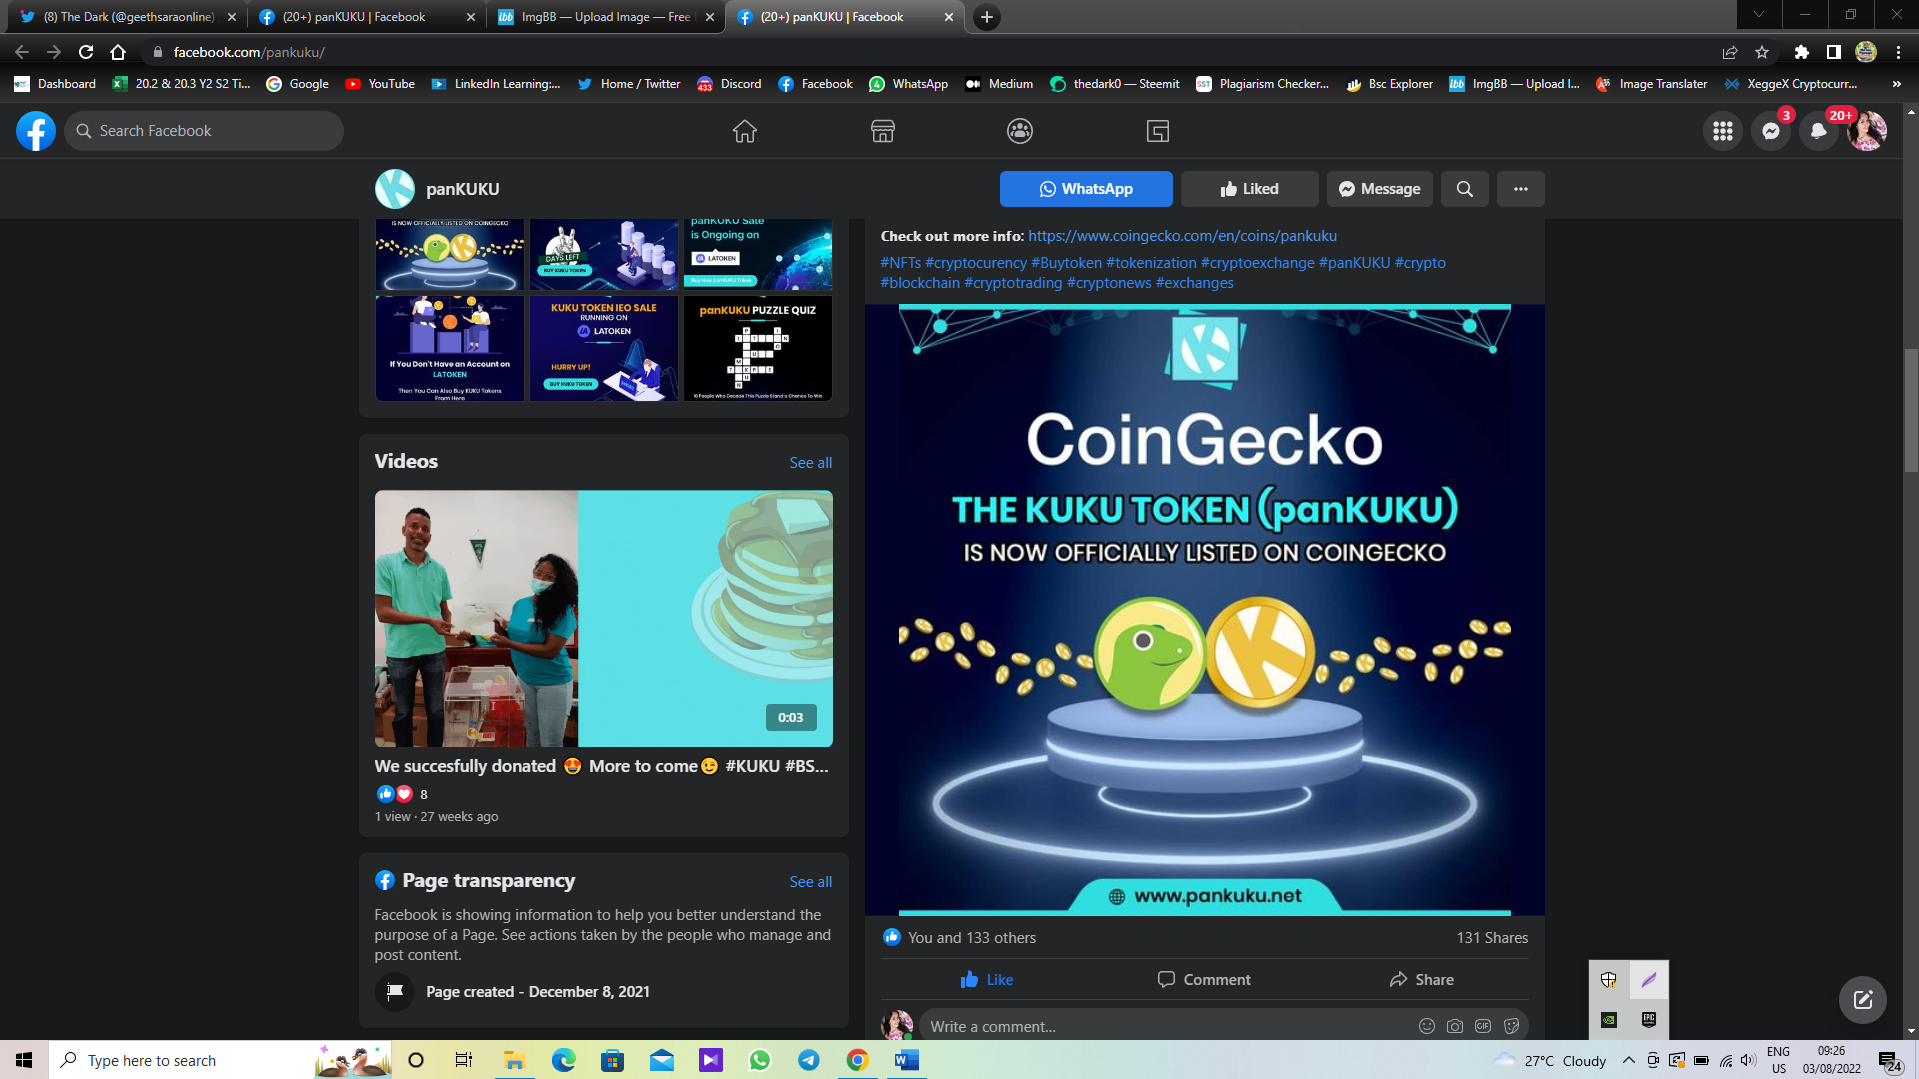This screenshot has height=1079, width=1919.
Task: Add a GIF to the comment
Action: (x=1482, y=1026)
